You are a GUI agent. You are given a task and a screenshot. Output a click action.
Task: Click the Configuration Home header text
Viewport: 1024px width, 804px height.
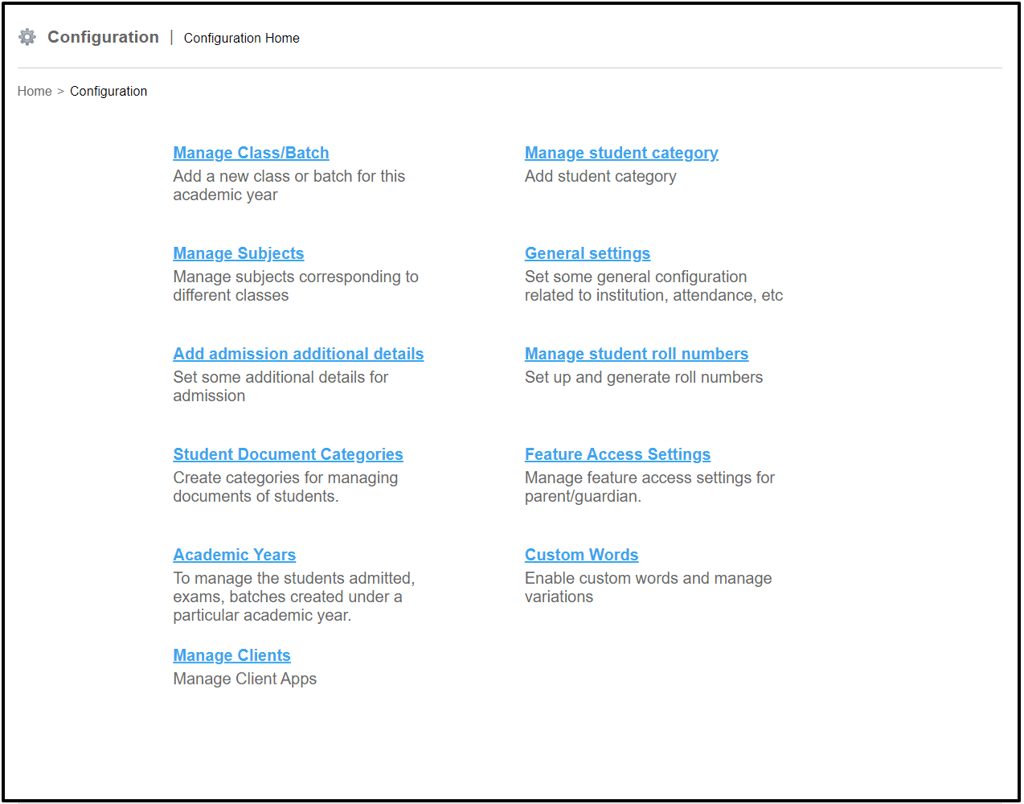pyautogui.click(x=242, y=39)
